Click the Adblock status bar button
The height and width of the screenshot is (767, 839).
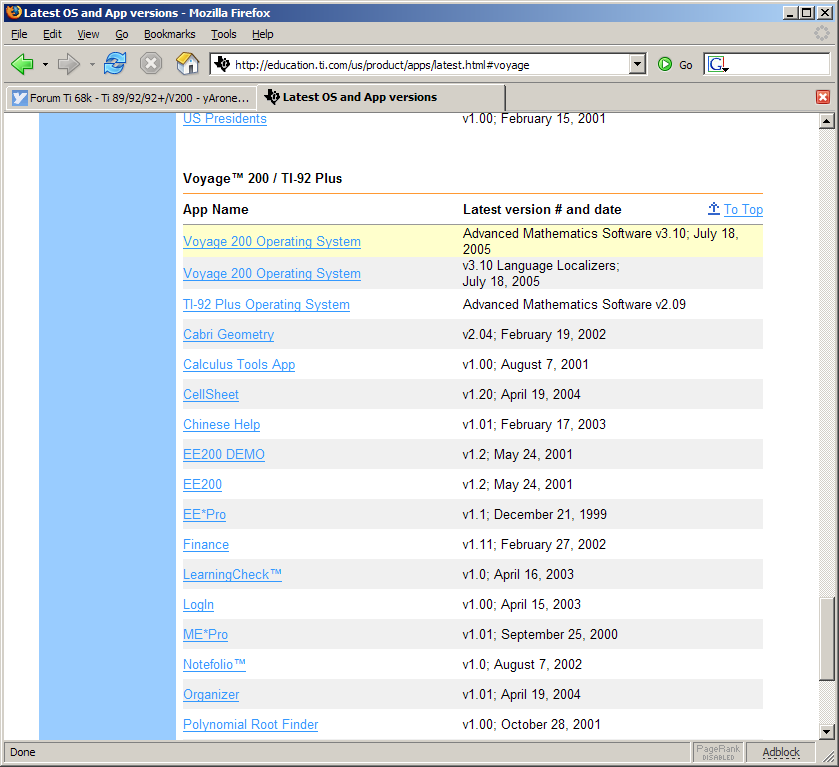point(781,752)
